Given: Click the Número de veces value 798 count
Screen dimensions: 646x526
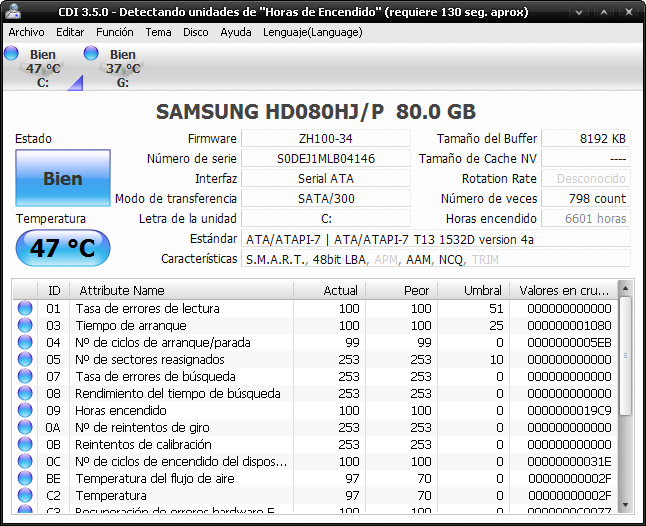Looking at the screenshot, I should (585, 199).
